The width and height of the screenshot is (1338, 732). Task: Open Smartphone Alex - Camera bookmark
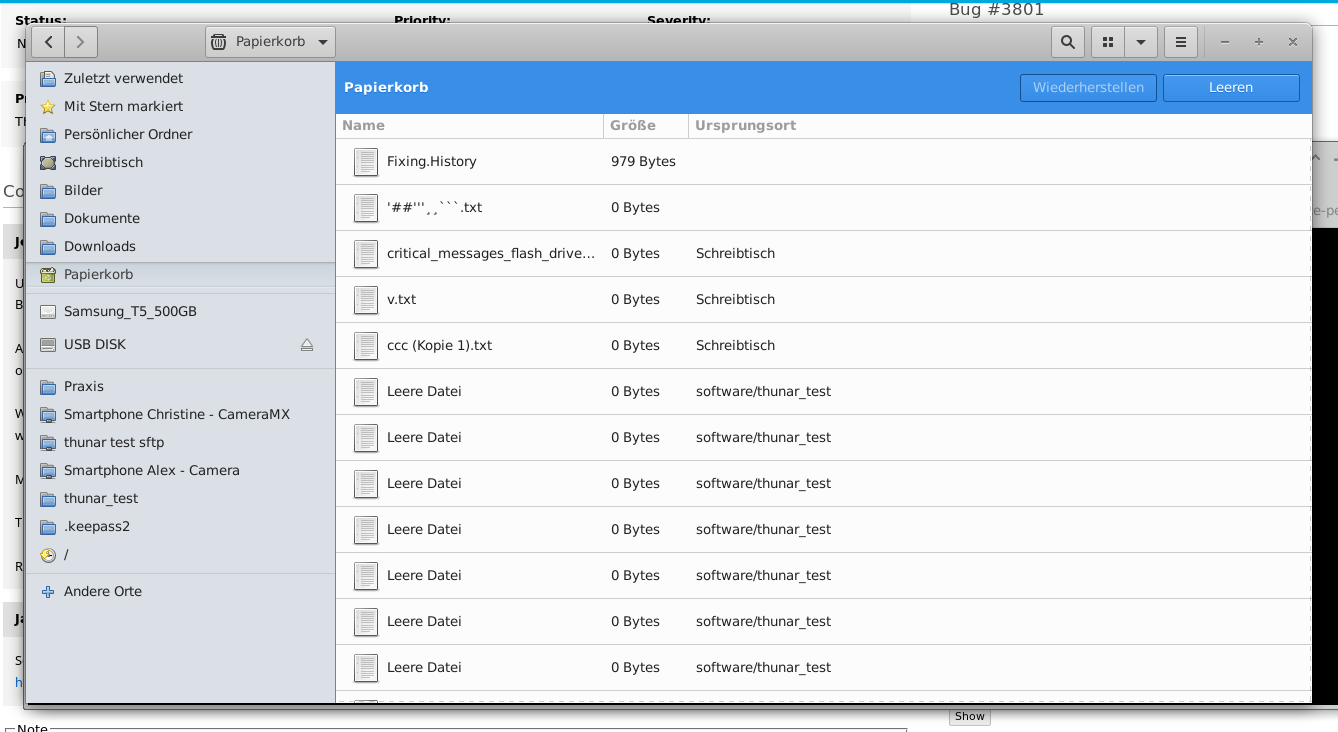point(151,470)
